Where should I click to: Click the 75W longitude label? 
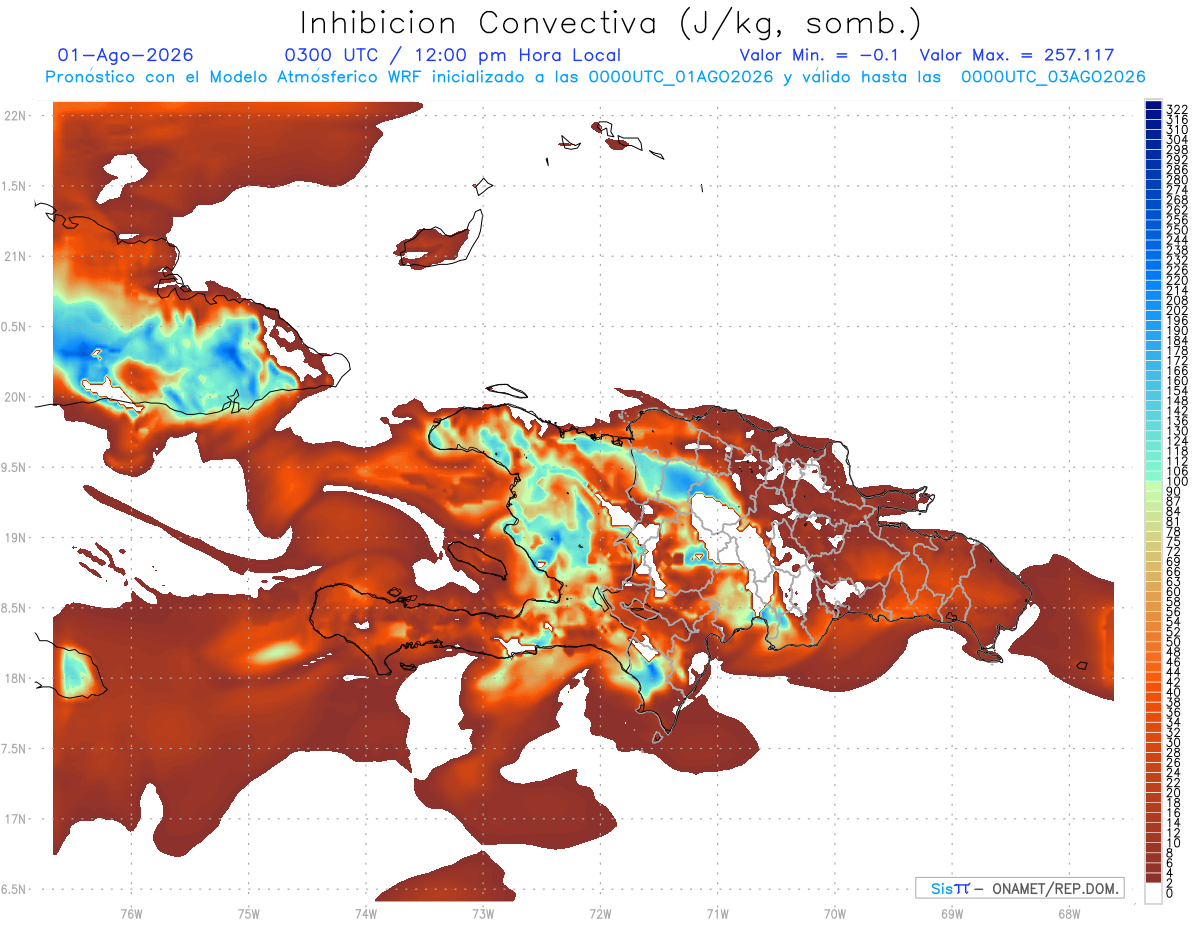(249, 914)
